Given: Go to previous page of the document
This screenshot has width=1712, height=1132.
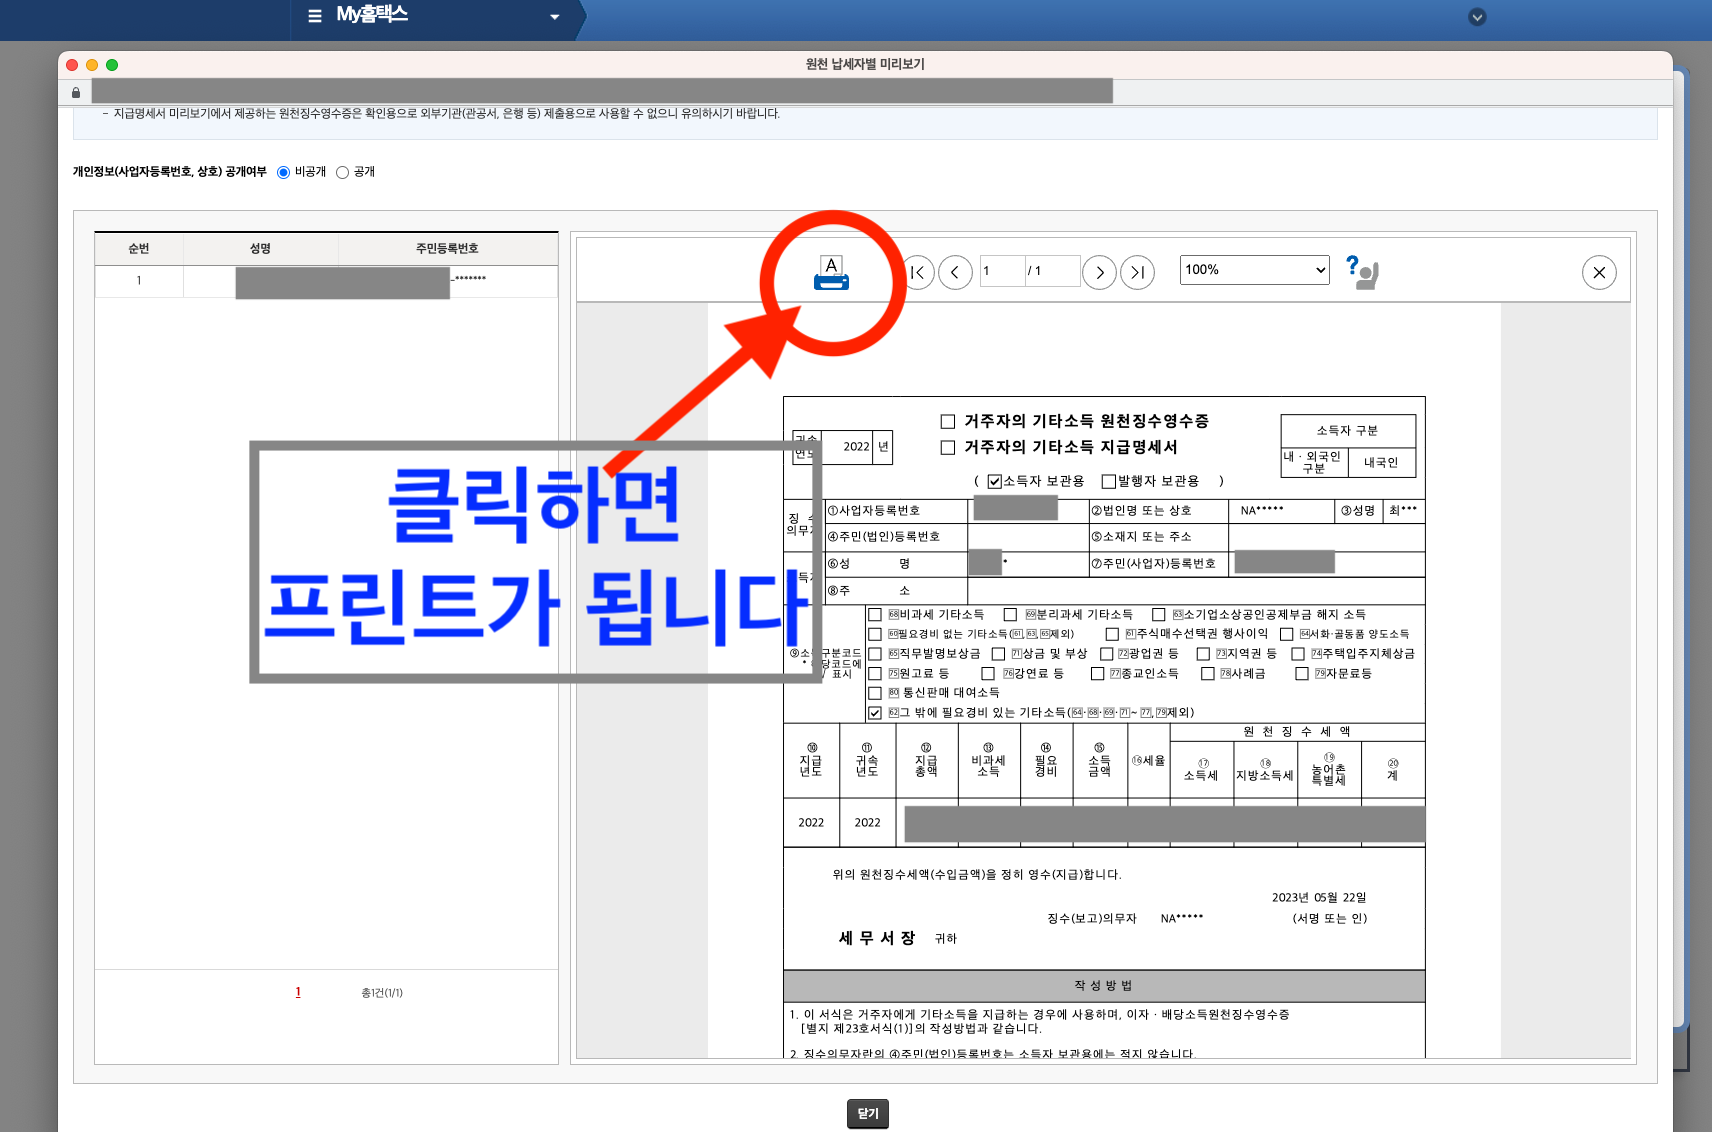Looking at the screenshot, I should (955, 272).
